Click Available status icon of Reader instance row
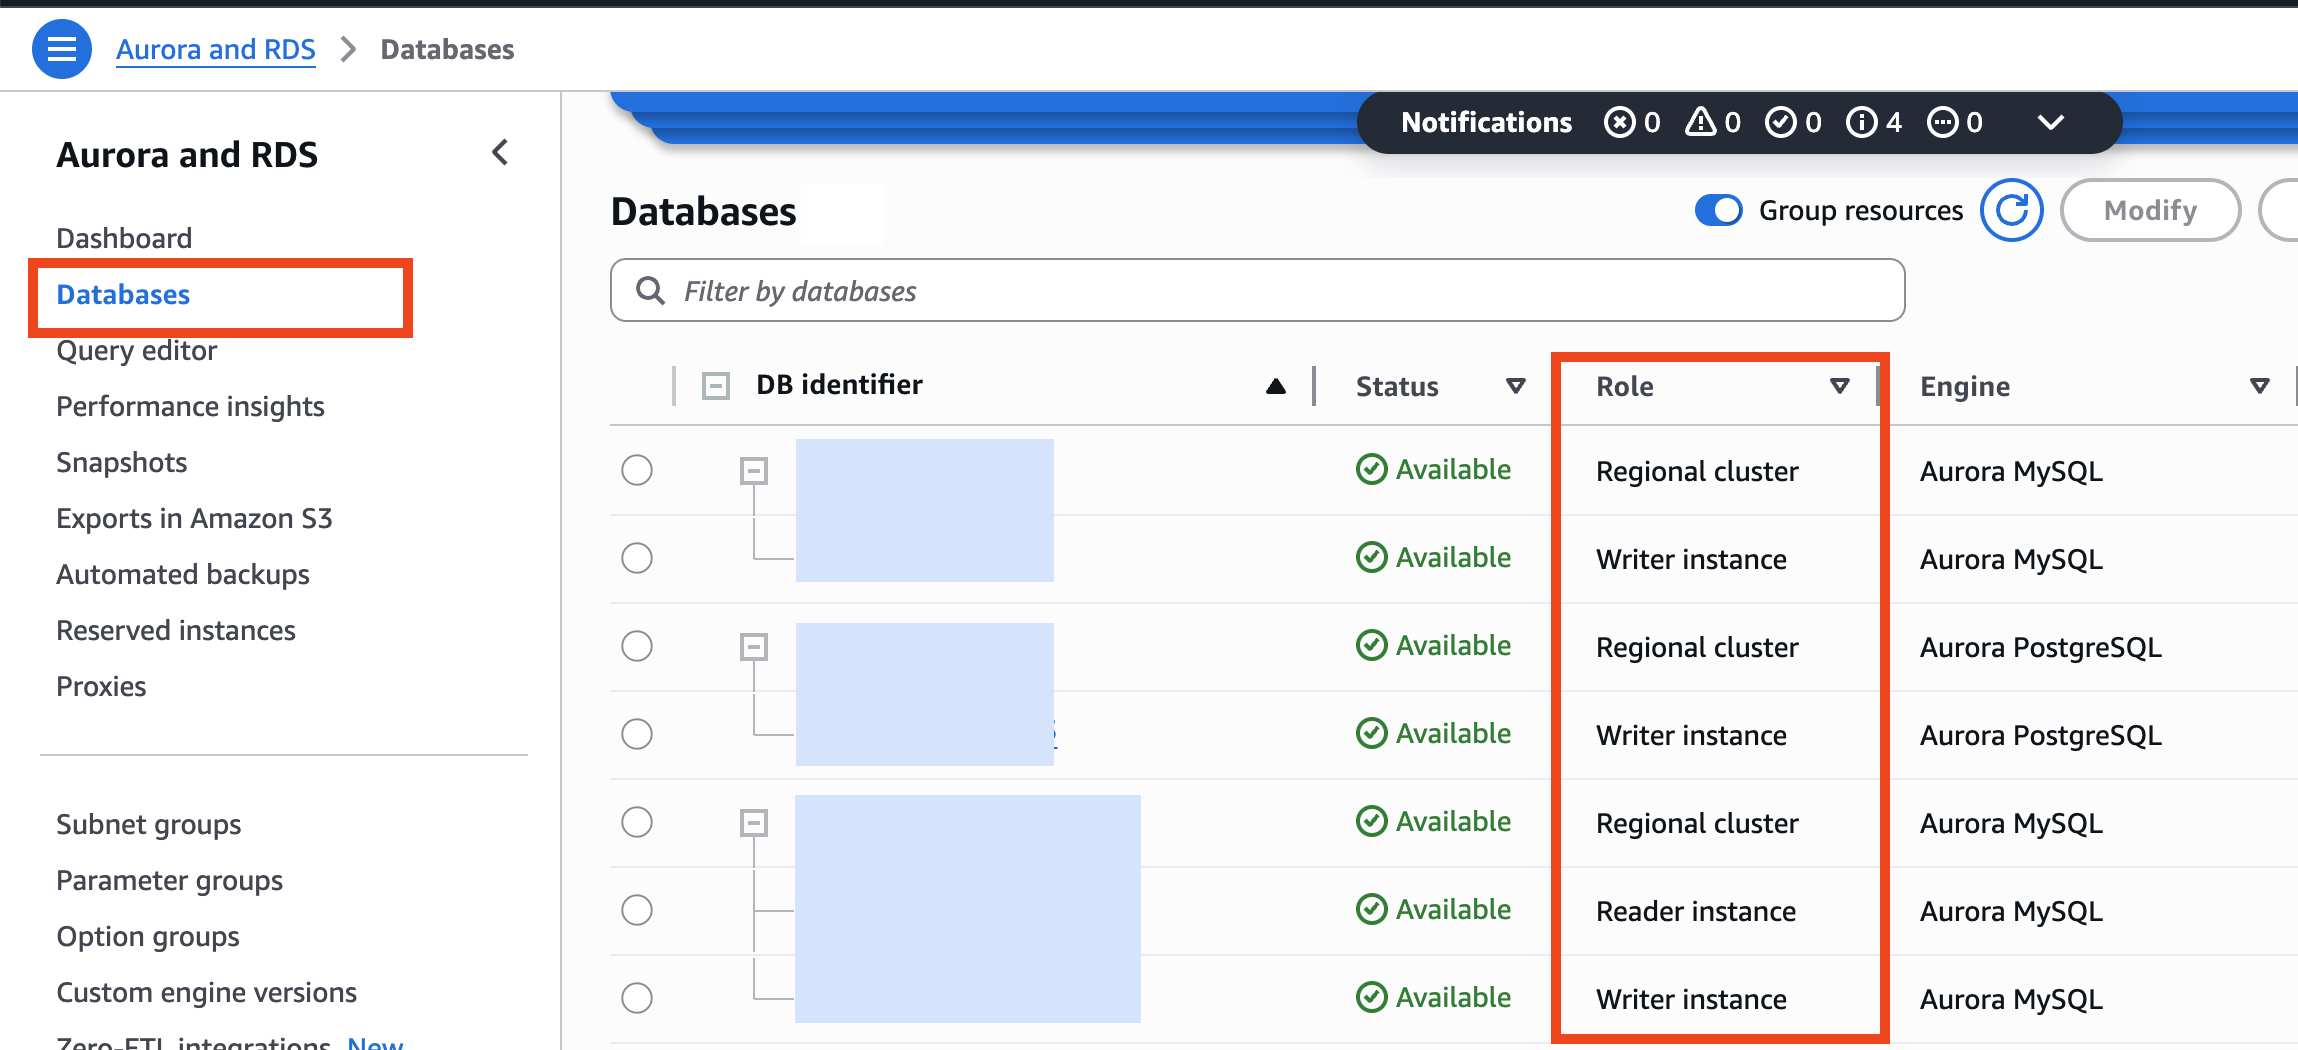2298x1050 pixels. [1372, 909]
